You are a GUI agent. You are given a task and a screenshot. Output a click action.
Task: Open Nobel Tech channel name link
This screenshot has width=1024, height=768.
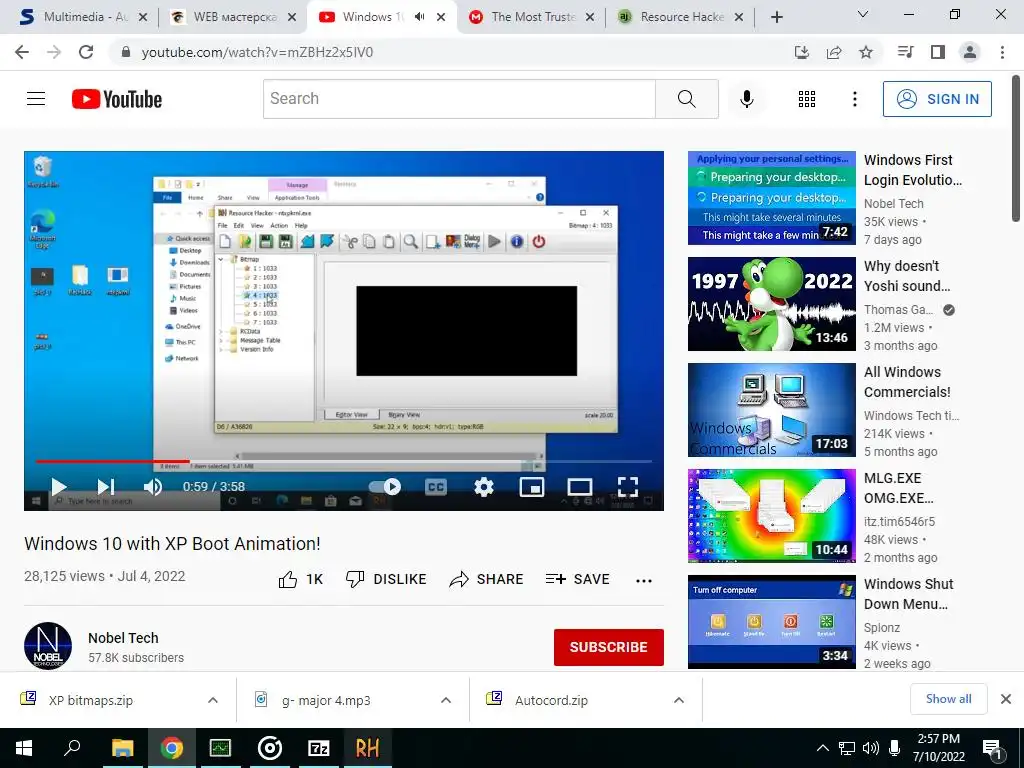[123, 638]
